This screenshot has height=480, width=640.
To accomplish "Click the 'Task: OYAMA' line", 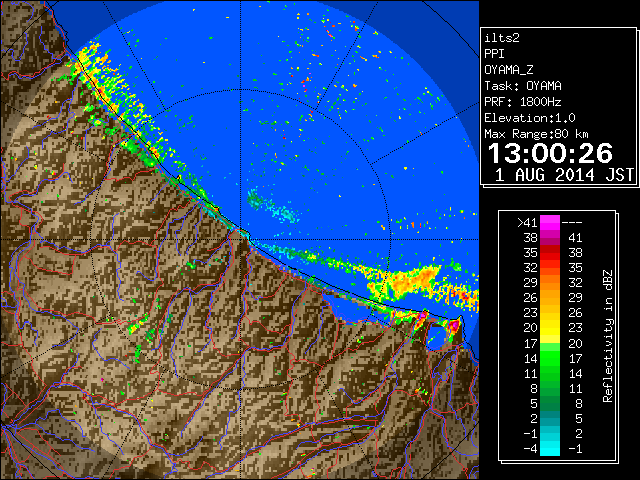I will (523, 86).
